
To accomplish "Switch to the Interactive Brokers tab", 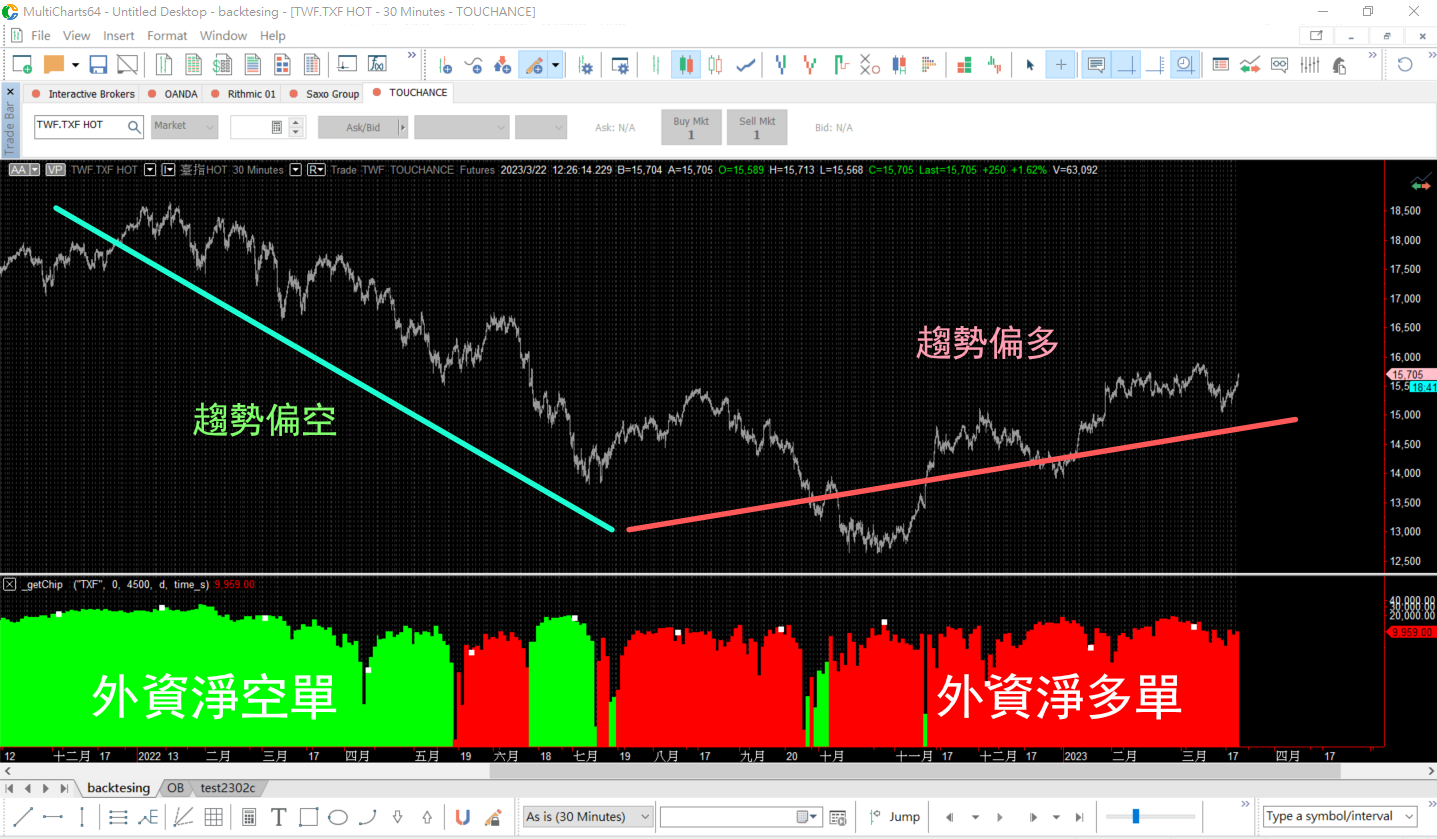I will [83, 94].
